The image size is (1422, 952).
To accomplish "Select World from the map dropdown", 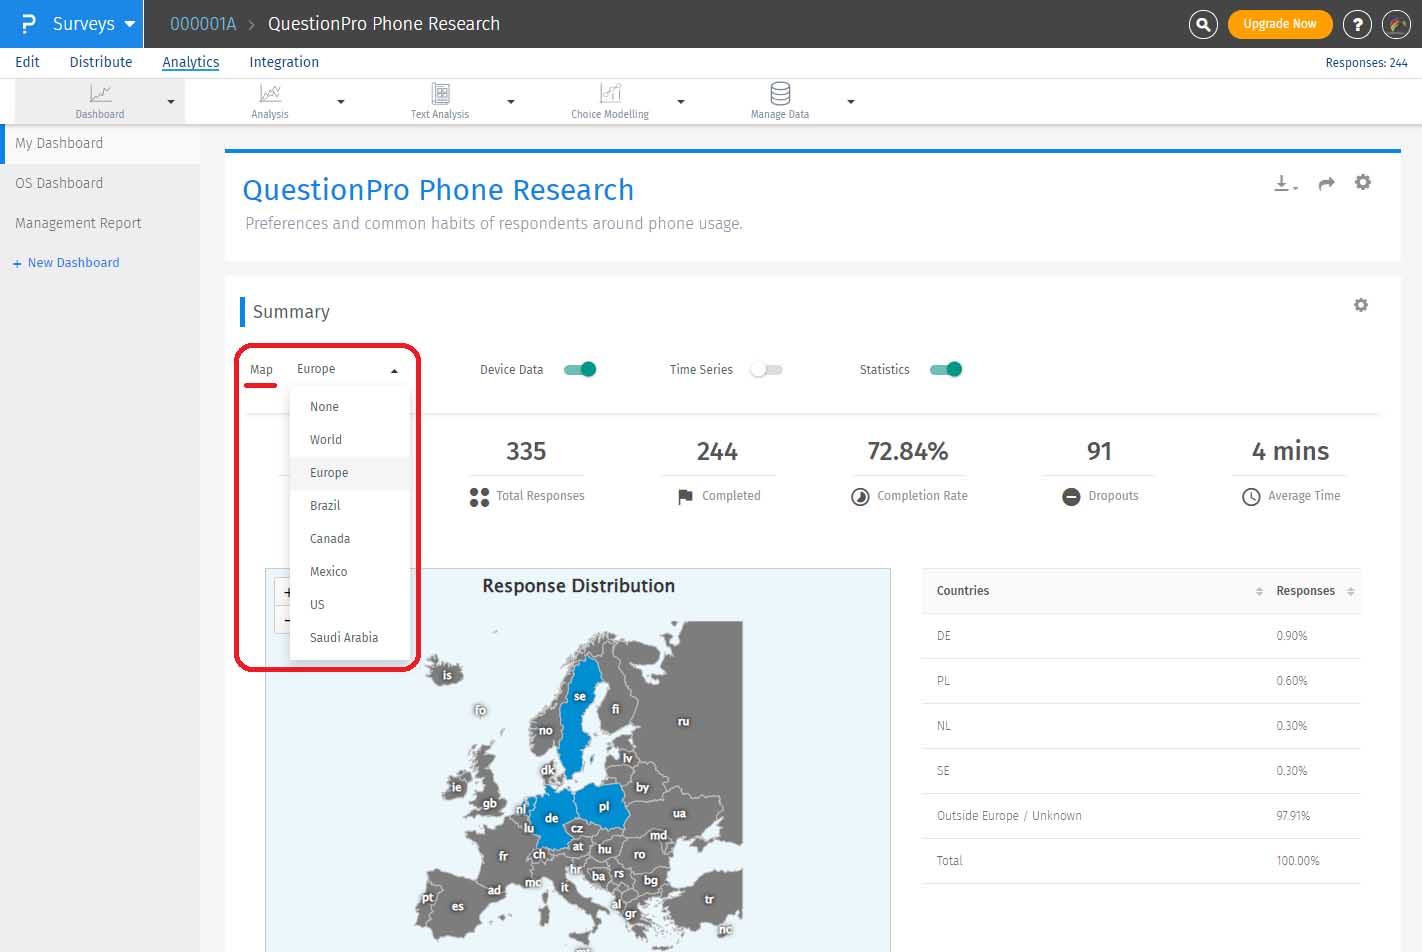I will pos(326,440).
